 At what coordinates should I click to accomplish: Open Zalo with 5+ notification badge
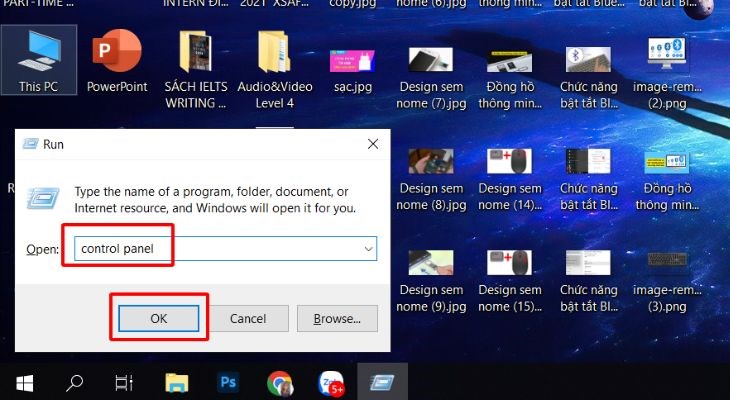click(331, 384)
